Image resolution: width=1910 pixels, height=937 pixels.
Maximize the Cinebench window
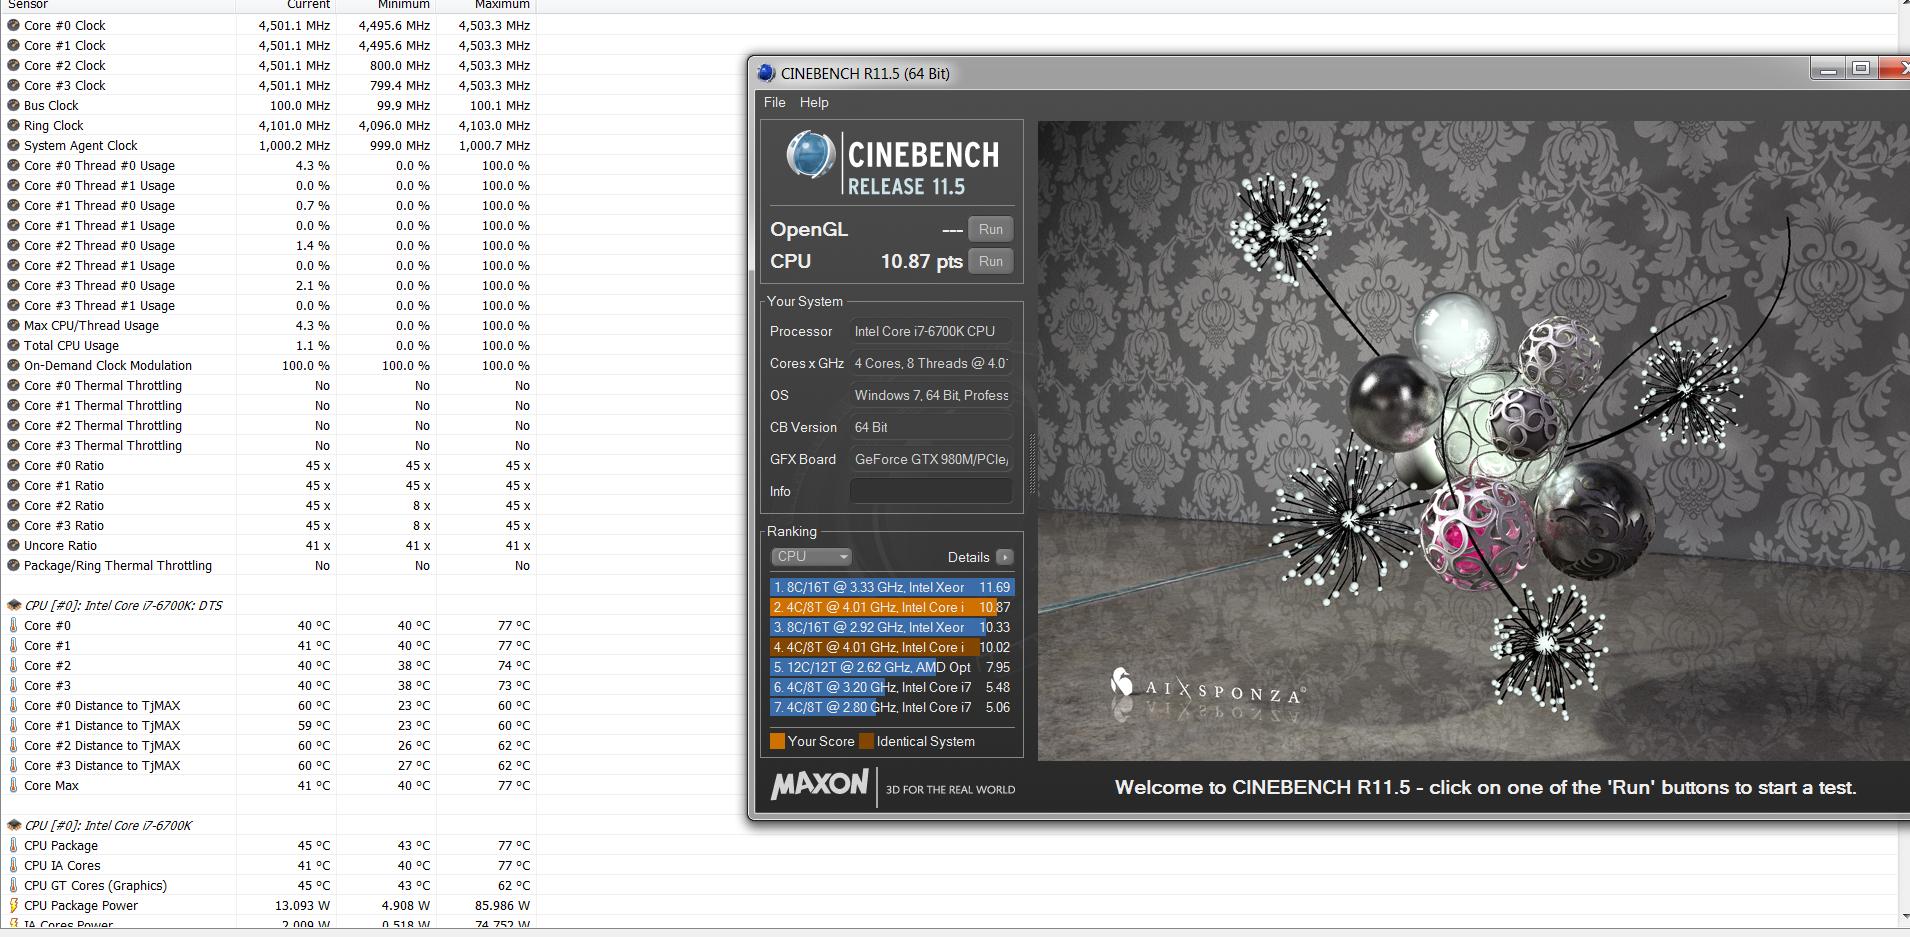tap(1861, 69)
